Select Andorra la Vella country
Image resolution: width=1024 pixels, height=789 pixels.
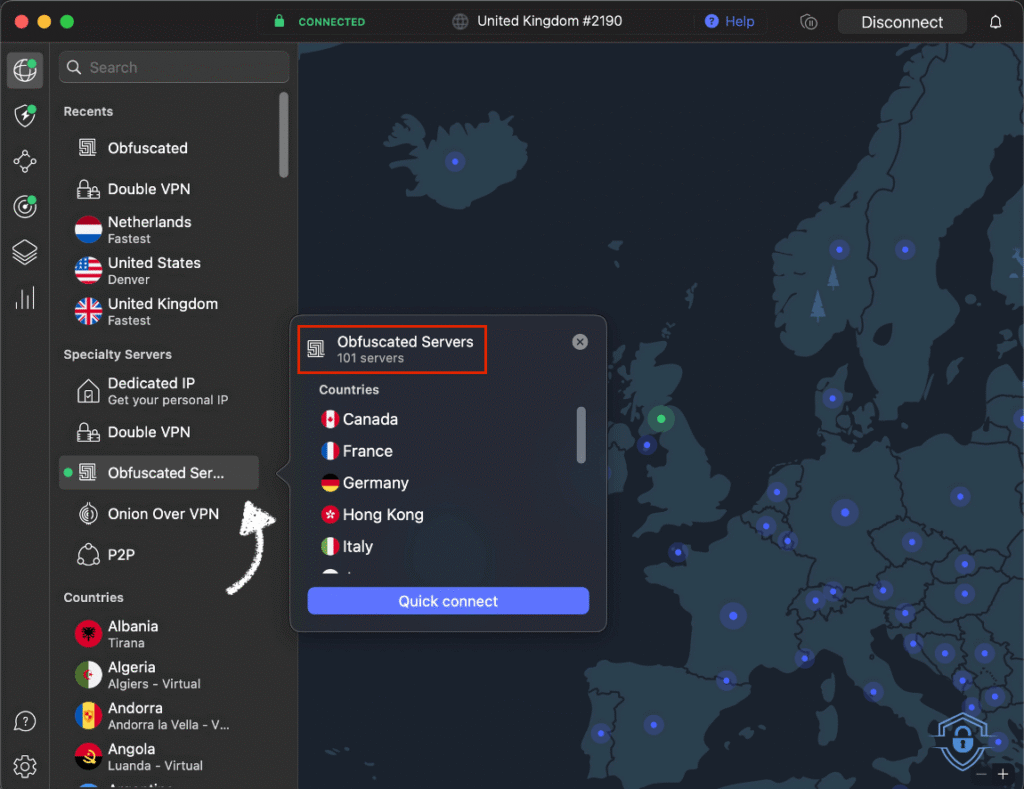pyautogui.click(x=159, y=716)
